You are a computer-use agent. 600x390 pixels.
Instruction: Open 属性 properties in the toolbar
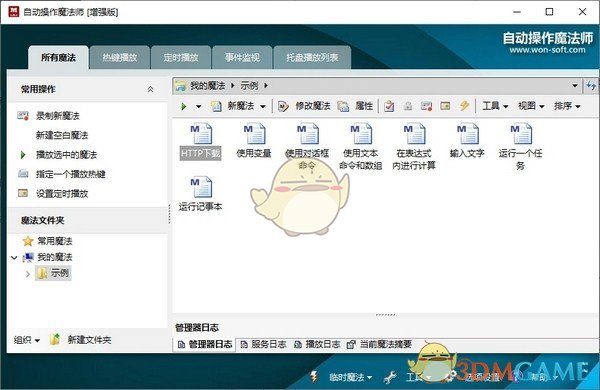(x=355, y=106)
